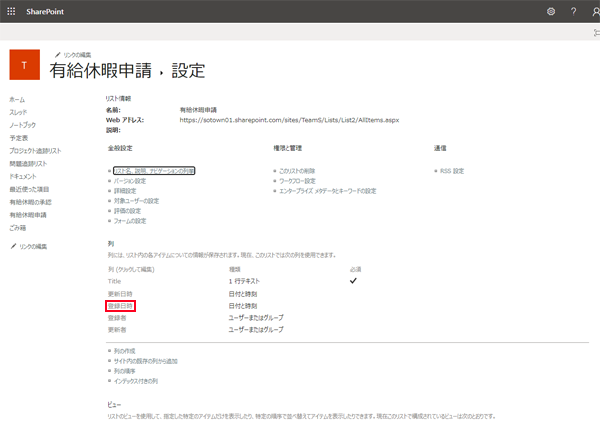Open 有給休暇の承認 in the left navigation
The height and width of the screenshot is (427, 600).
pos(30,202)
